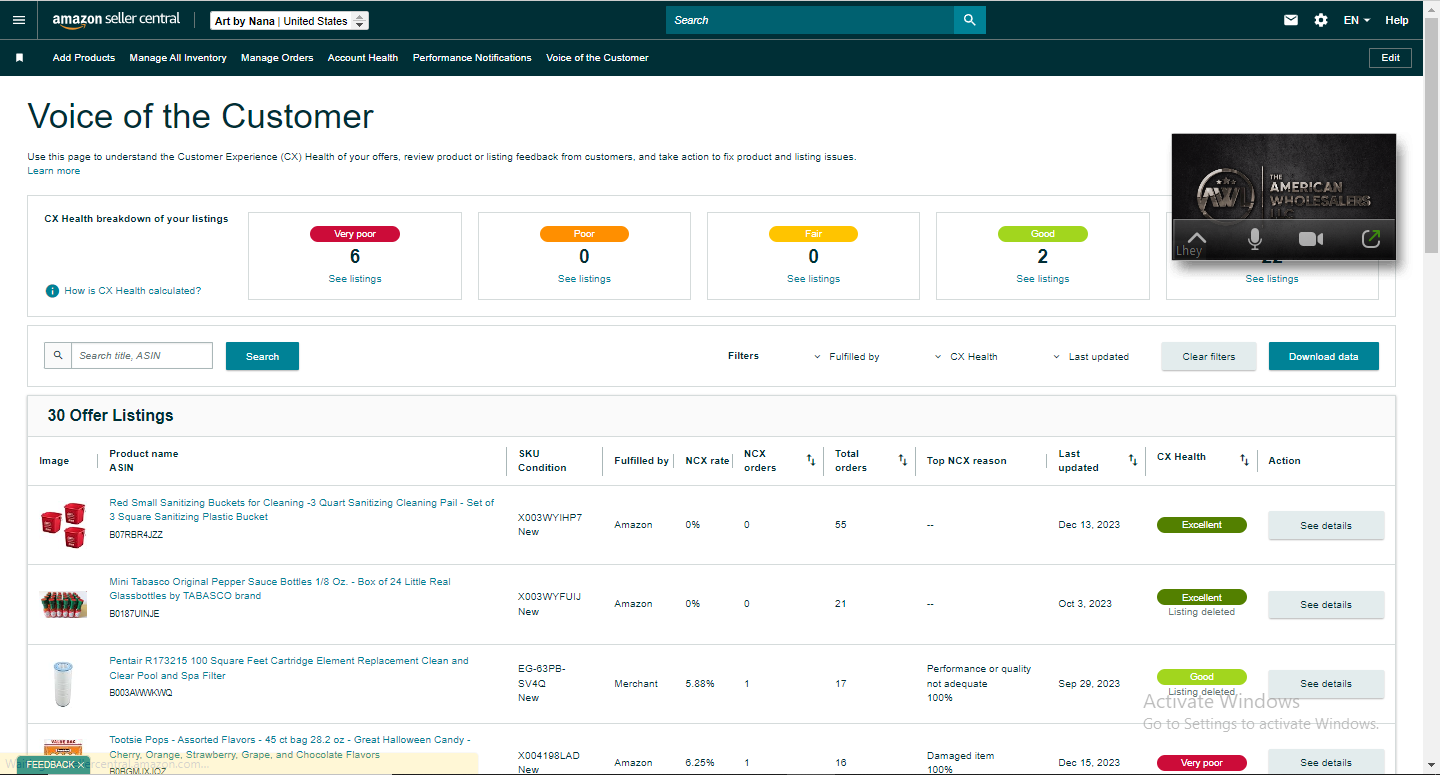Click Download data

click(x=1324, y=356)
